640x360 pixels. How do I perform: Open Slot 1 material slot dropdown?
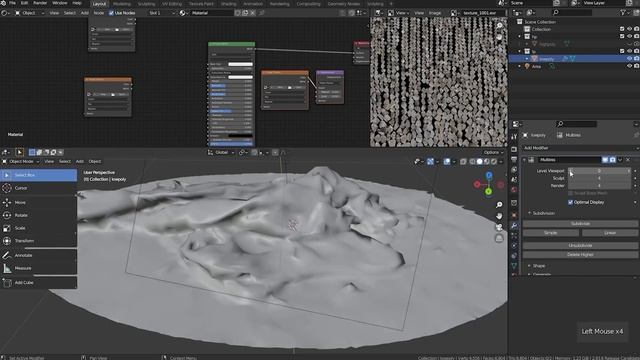[x=161, y=13]
